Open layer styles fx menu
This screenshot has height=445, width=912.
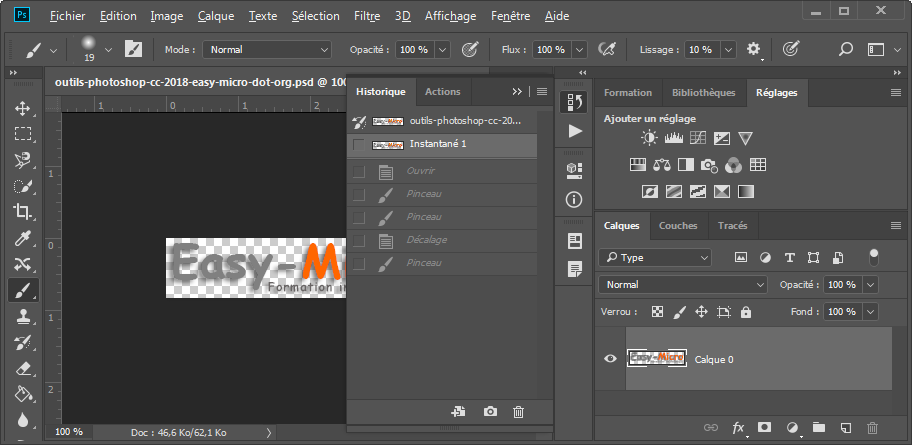(738, 428)
